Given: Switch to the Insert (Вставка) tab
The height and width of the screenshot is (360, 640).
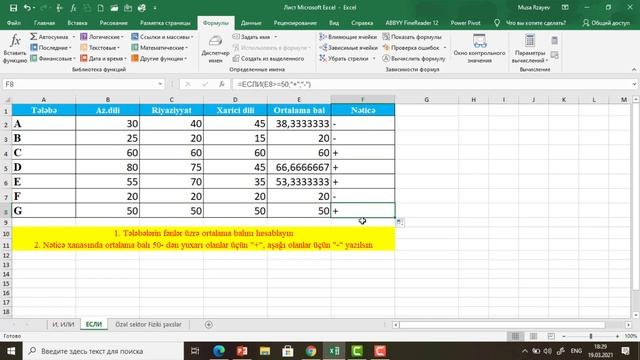Looking at the screenshot, I should point(77,23).
